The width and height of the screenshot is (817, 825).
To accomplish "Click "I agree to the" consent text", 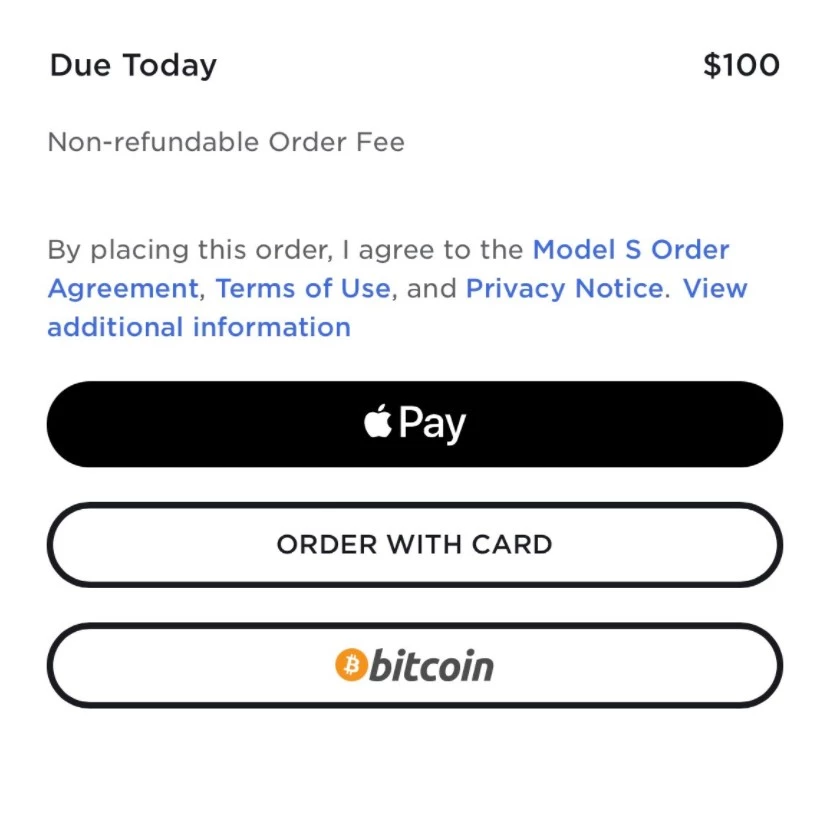I will click(440, 249).
